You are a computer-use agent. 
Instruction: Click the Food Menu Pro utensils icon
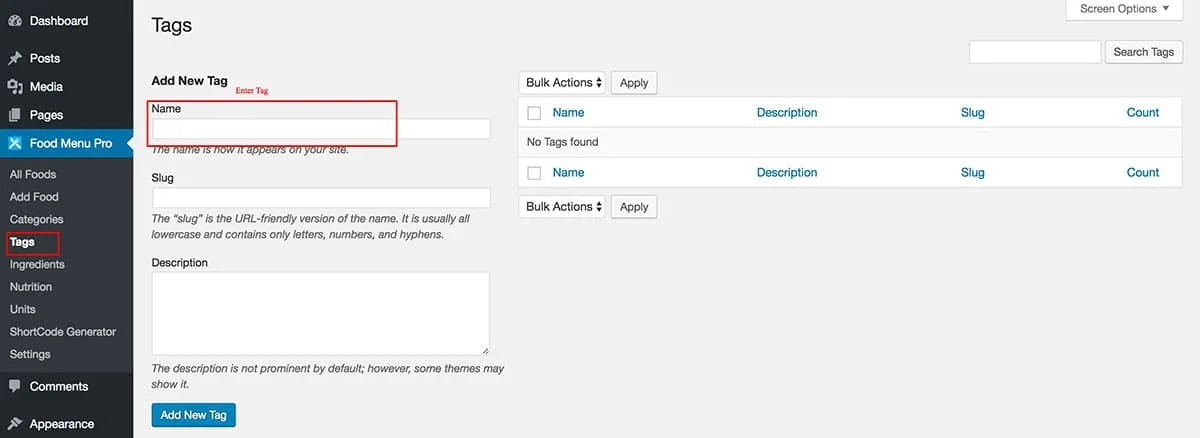[x=15, y=143]
